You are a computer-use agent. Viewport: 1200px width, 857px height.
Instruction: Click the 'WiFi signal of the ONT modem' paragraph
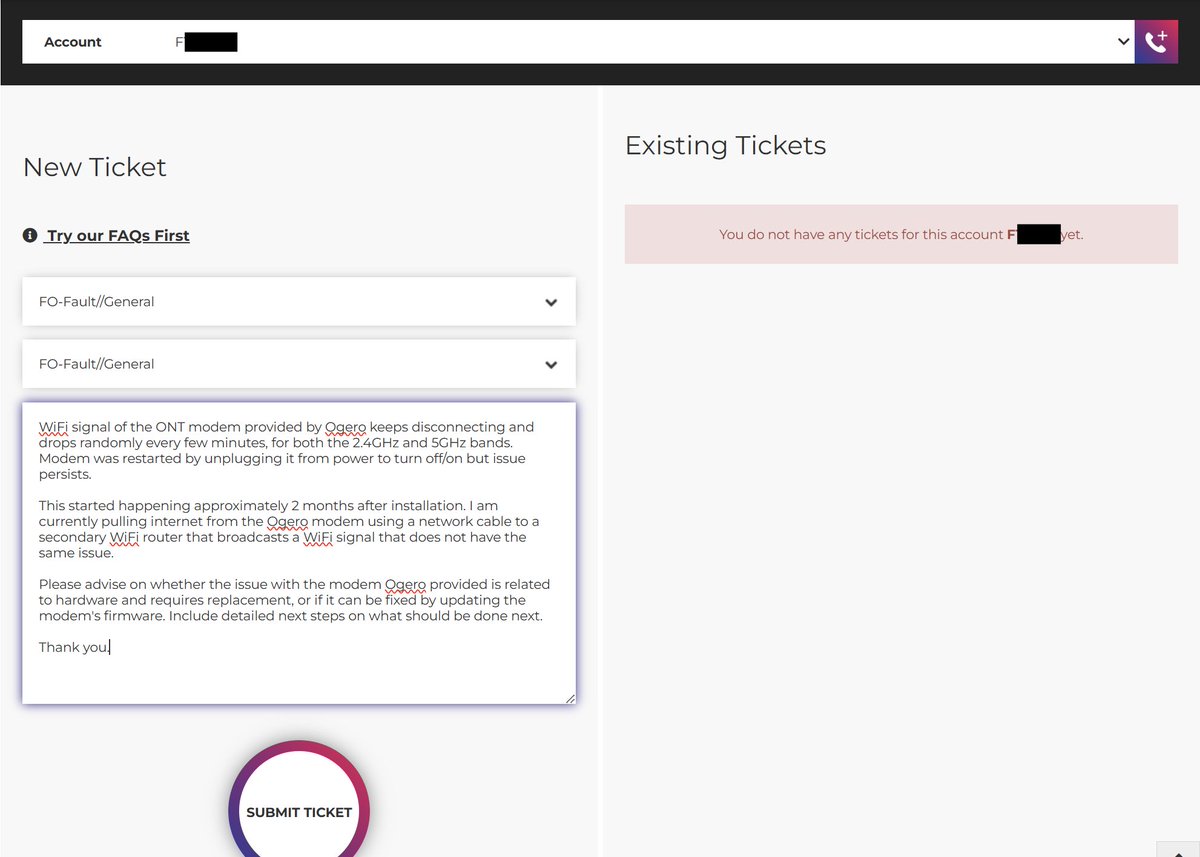[288, 450]
